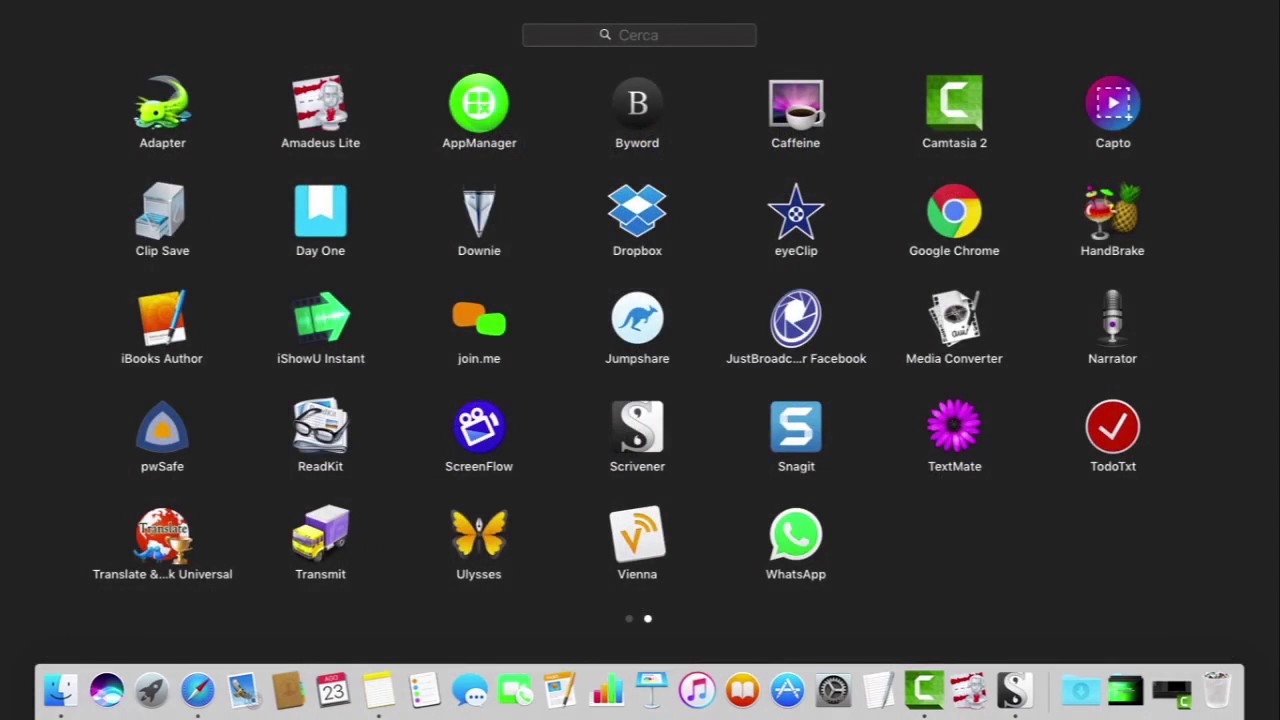Launch Keynote from the Dock

point(651,690)
